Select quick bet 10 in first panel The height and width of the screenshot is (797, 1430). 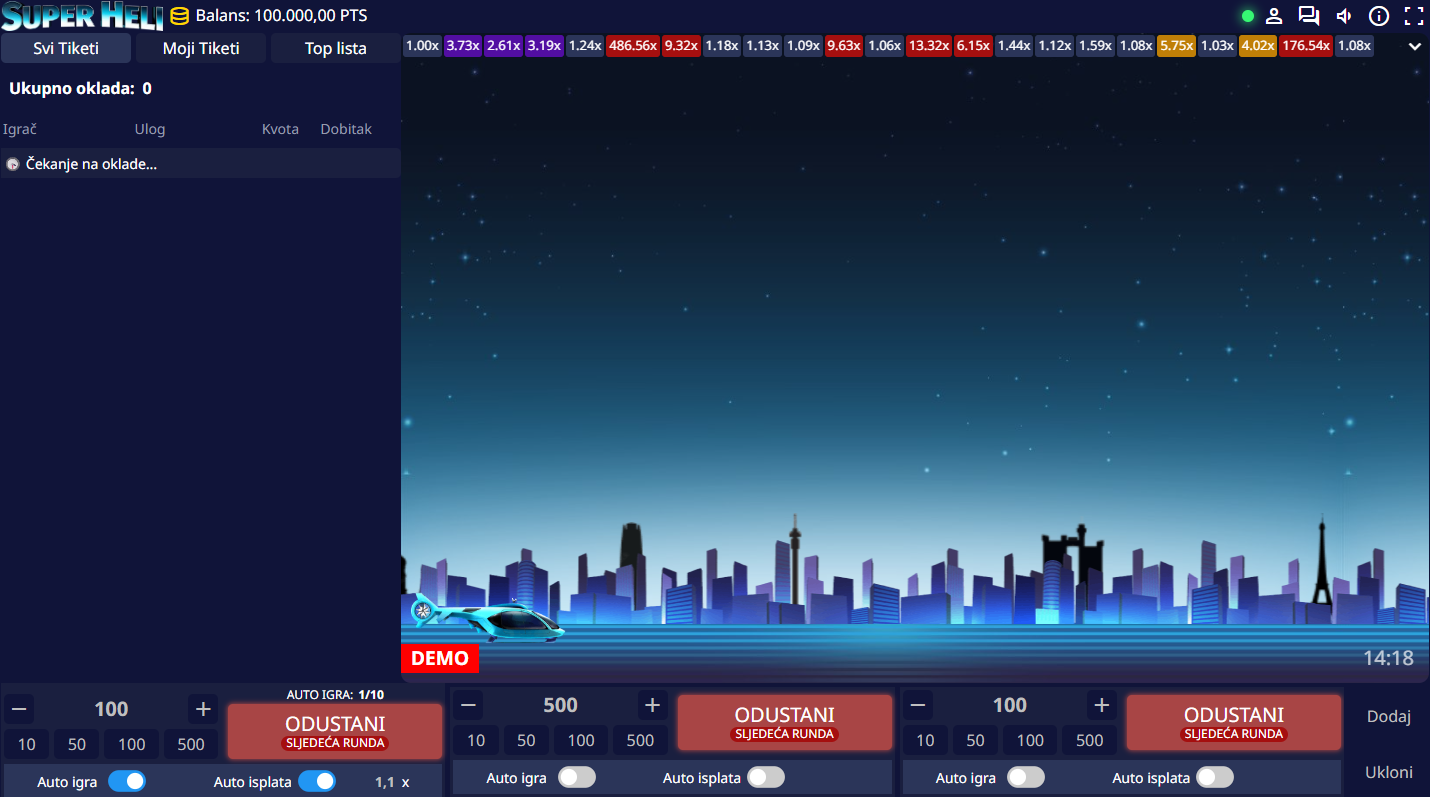pyautogui.click(x=27, y=744)
